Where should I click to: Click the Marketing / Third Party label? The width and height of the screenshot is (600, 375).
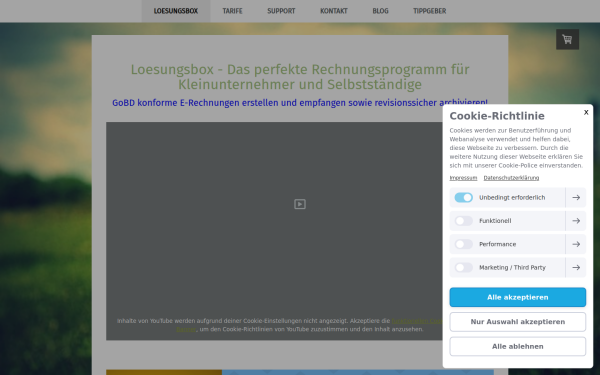point(512,267)
